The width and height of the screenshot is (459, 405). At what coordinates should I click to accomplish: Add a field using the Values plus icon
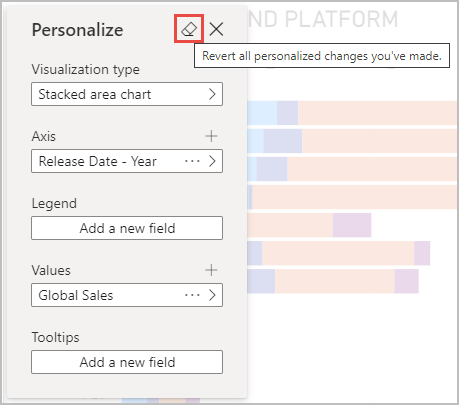pos(211,270)
